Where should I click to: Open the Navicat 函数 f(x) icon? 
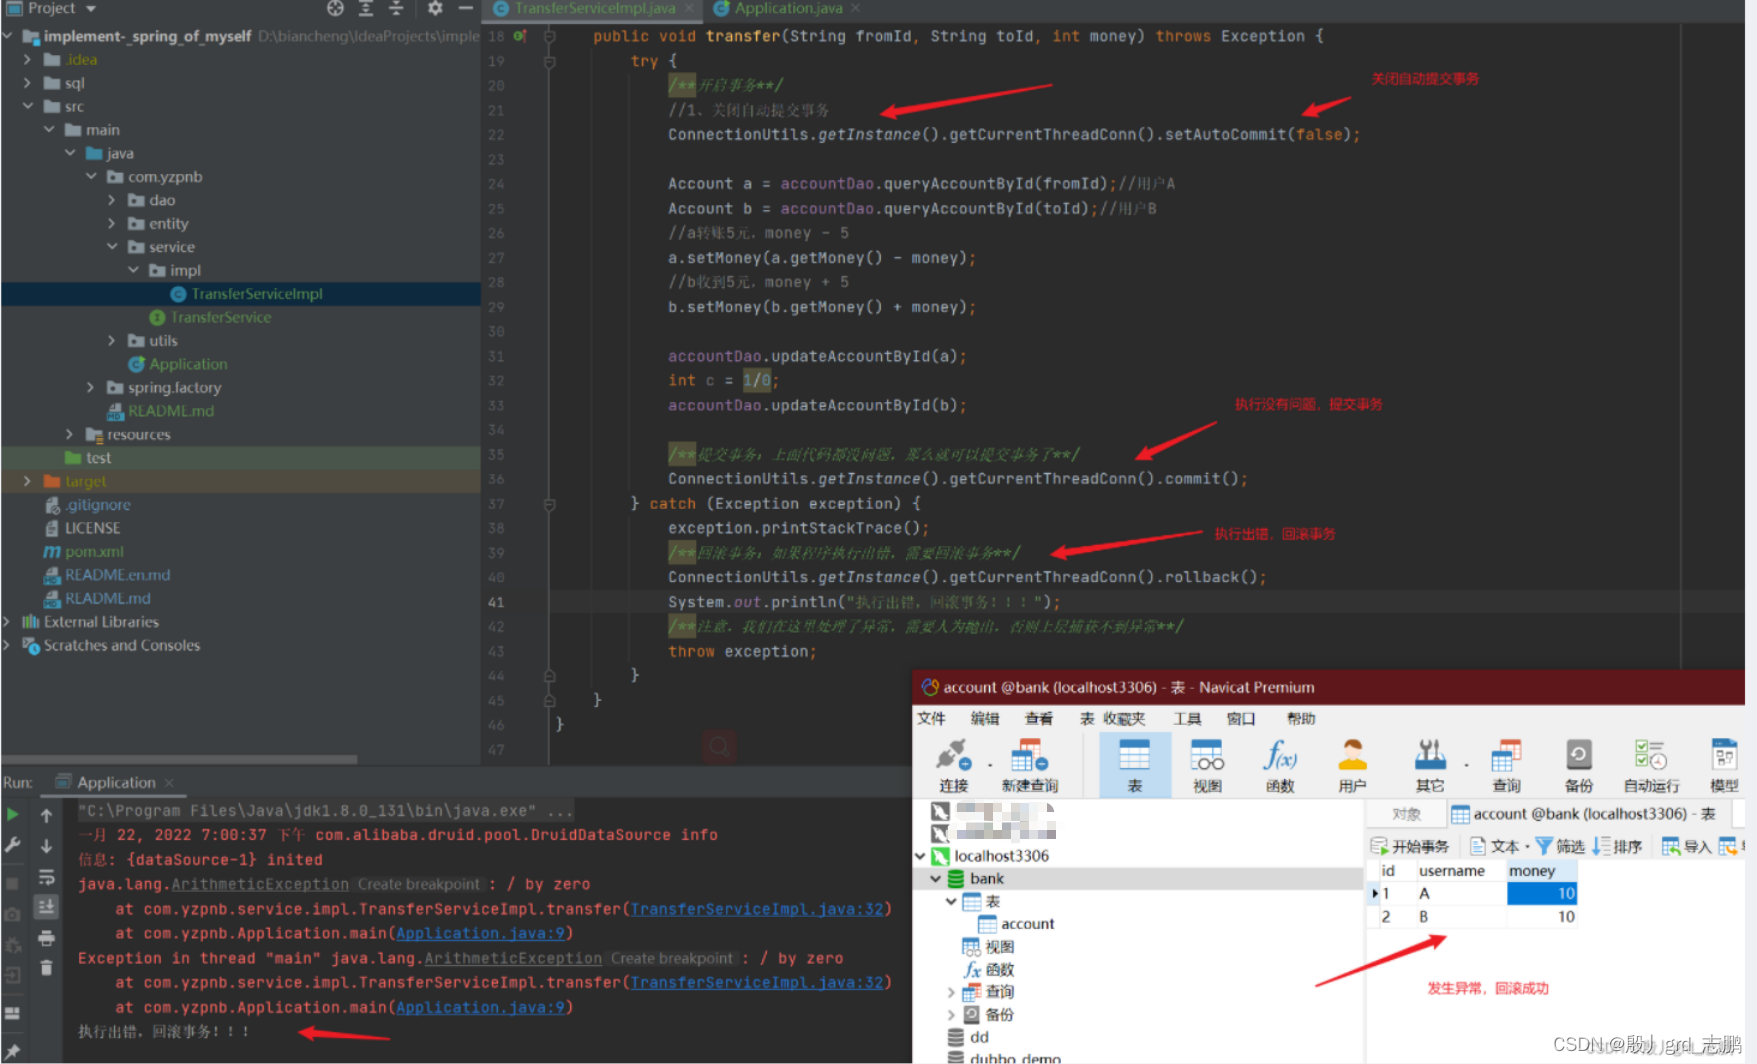[x=1280, y=765]
